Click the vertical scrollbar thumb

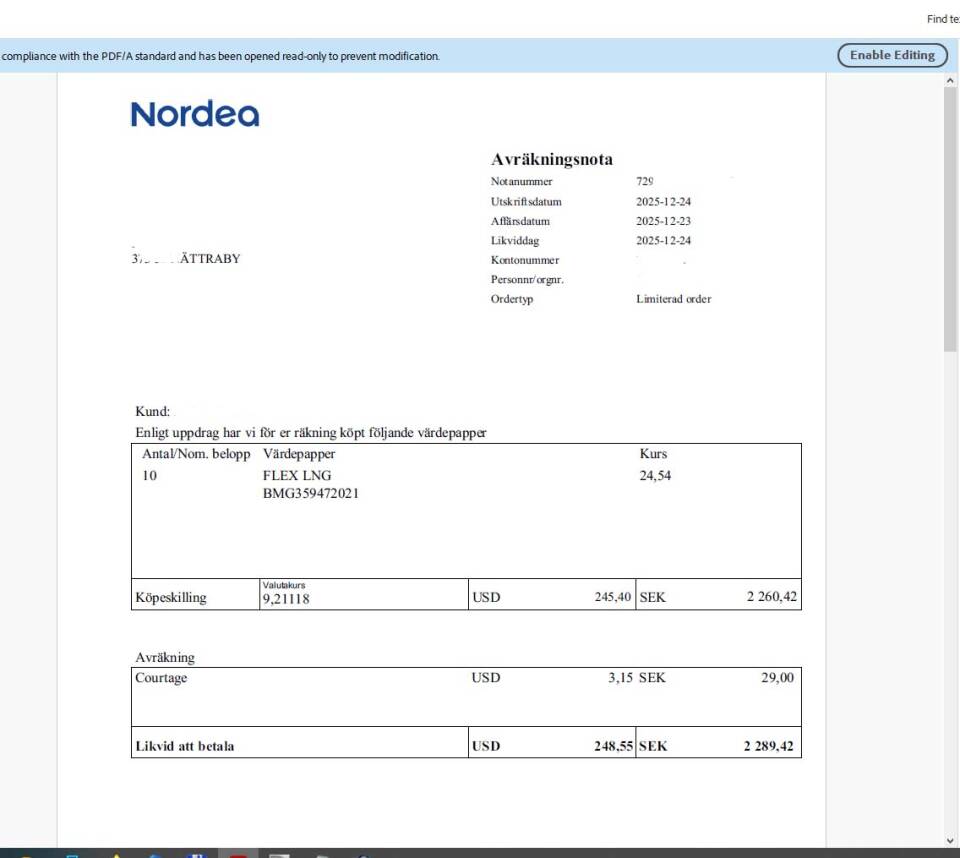coord(950,220)
